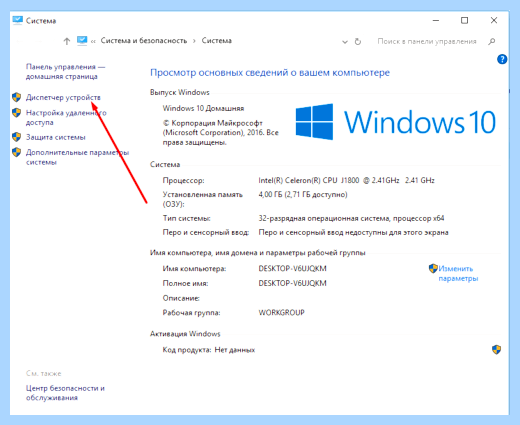Click Система breadcrumb item
Viewport: 520px width, 425px height.
217,41
